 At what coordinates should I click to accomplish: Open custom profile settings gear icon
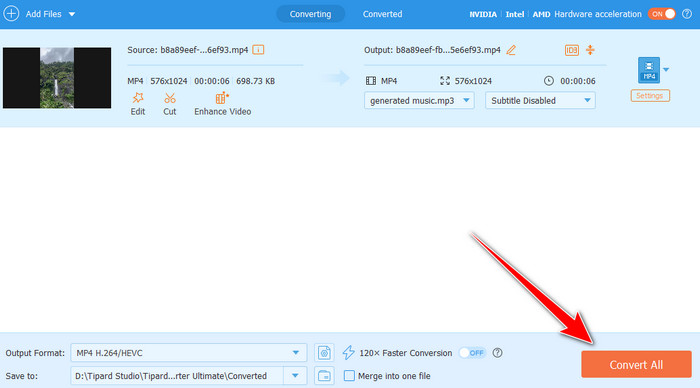click(x=324, y=353)
